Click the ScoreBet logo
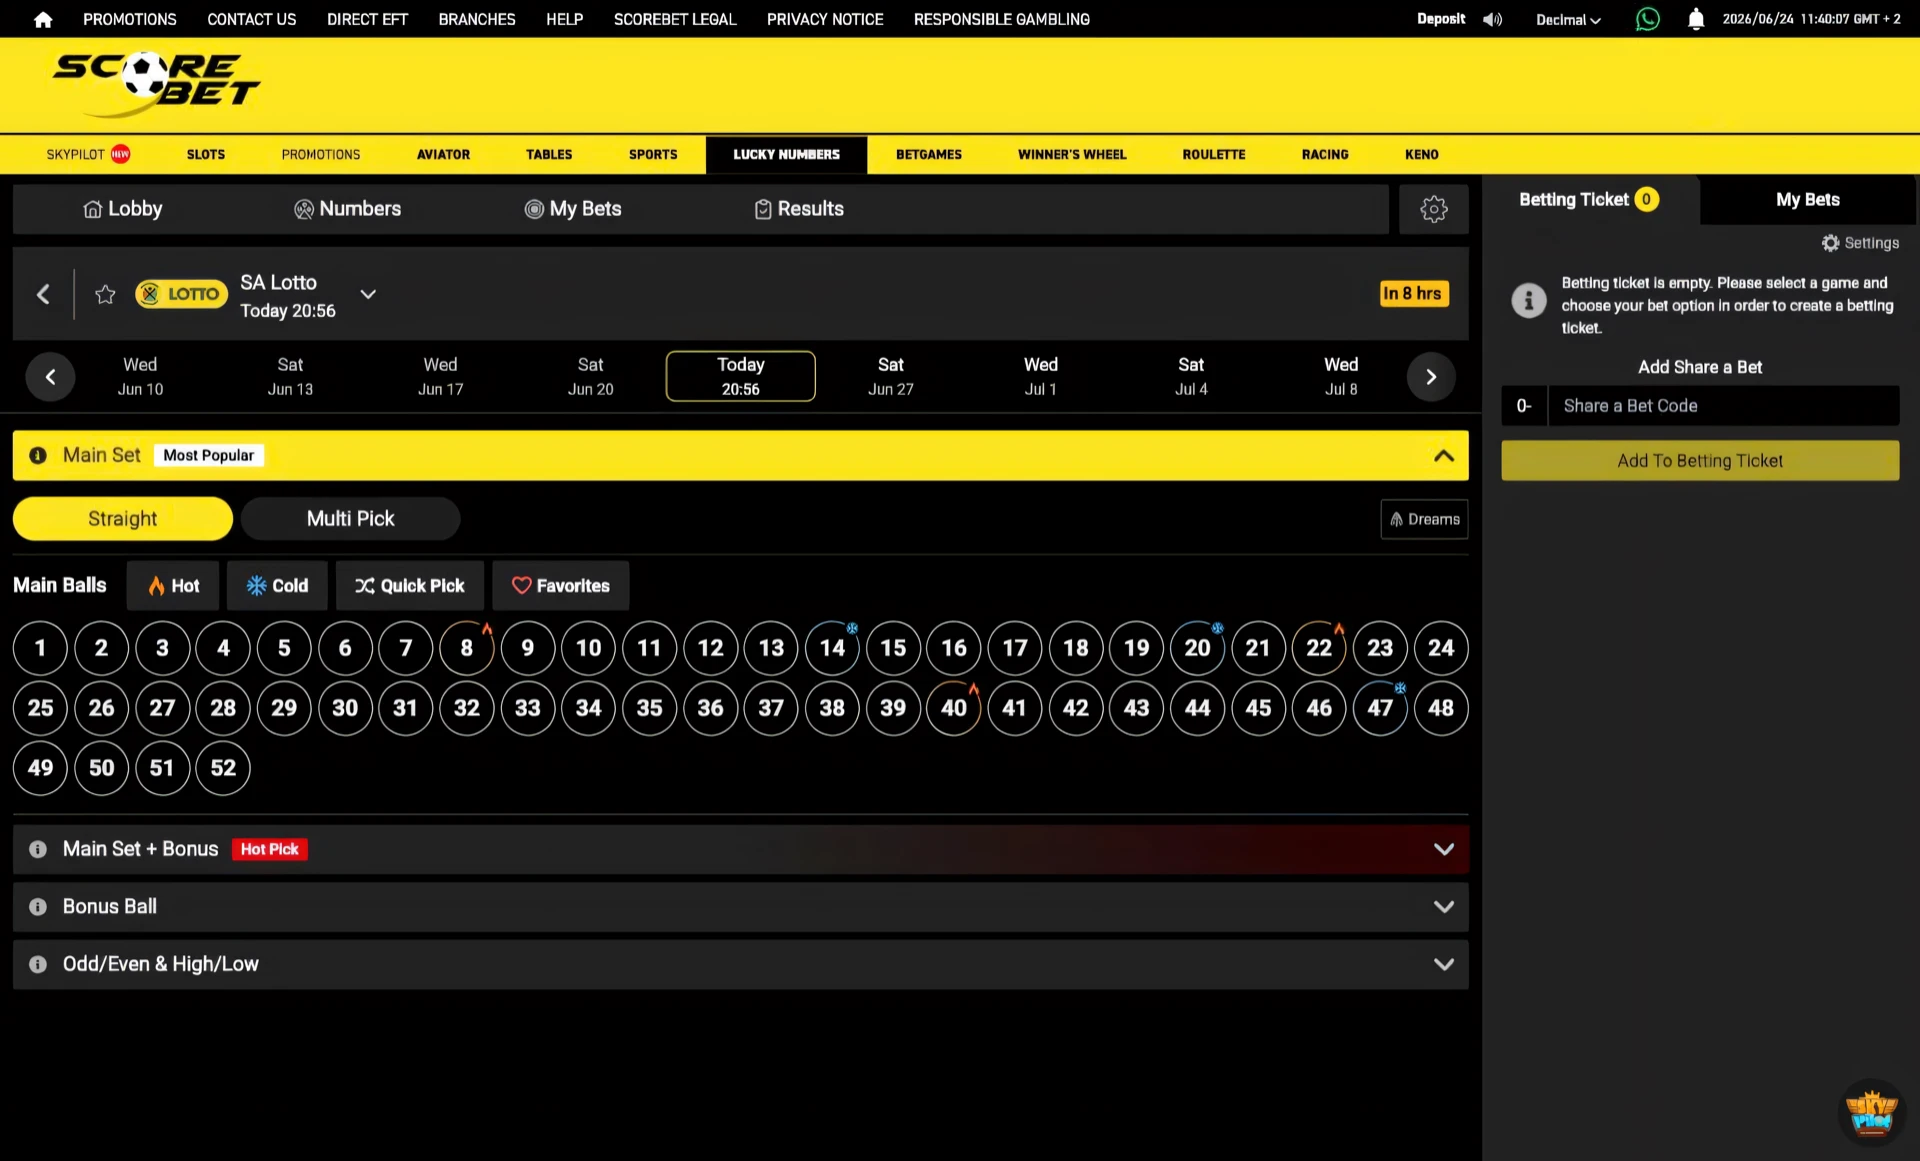 (155, 84)
